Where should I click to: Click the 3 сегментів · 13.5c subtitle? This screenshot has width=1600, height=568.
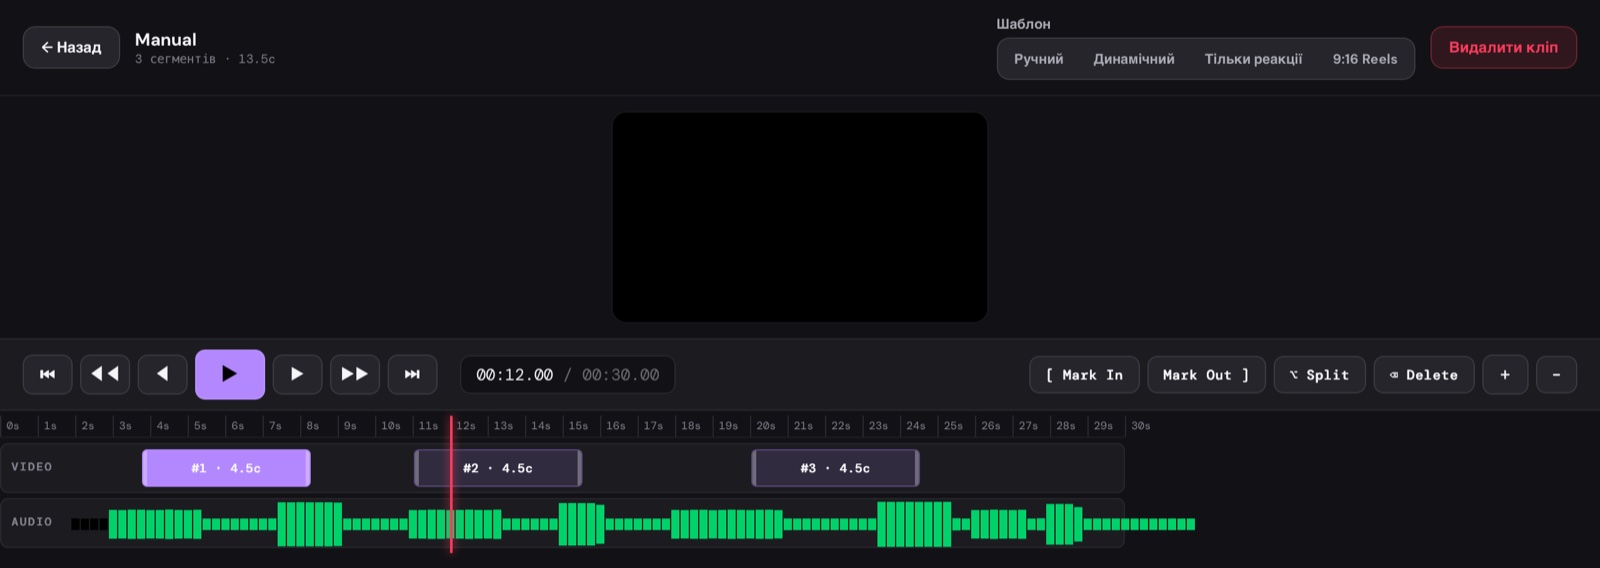[x=205, y=60]
